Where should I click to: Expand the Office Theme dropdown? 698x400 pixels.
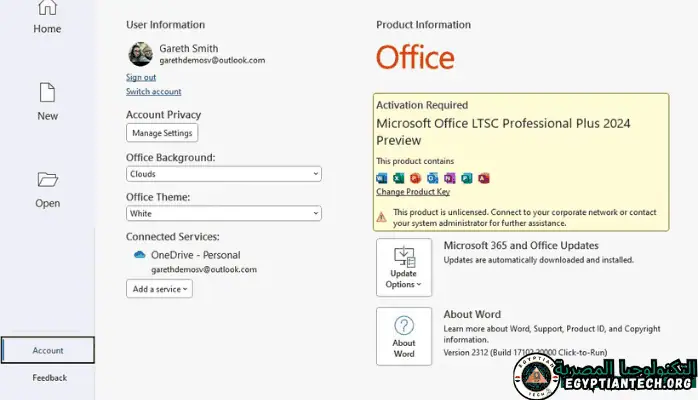tap(223, 214)
